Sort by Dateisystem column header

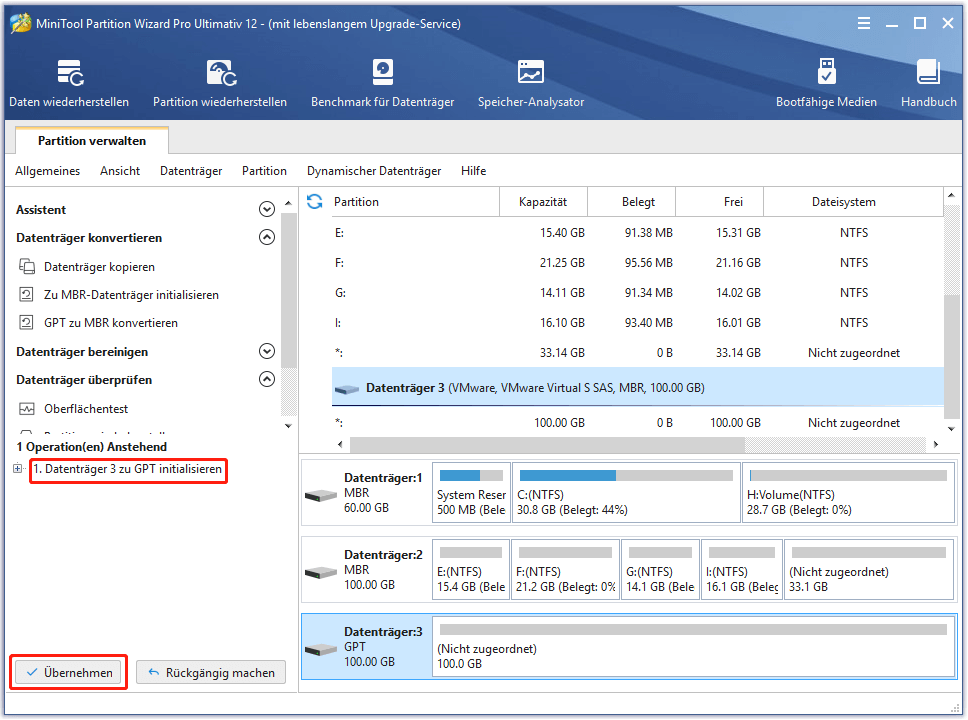[854, 202]
